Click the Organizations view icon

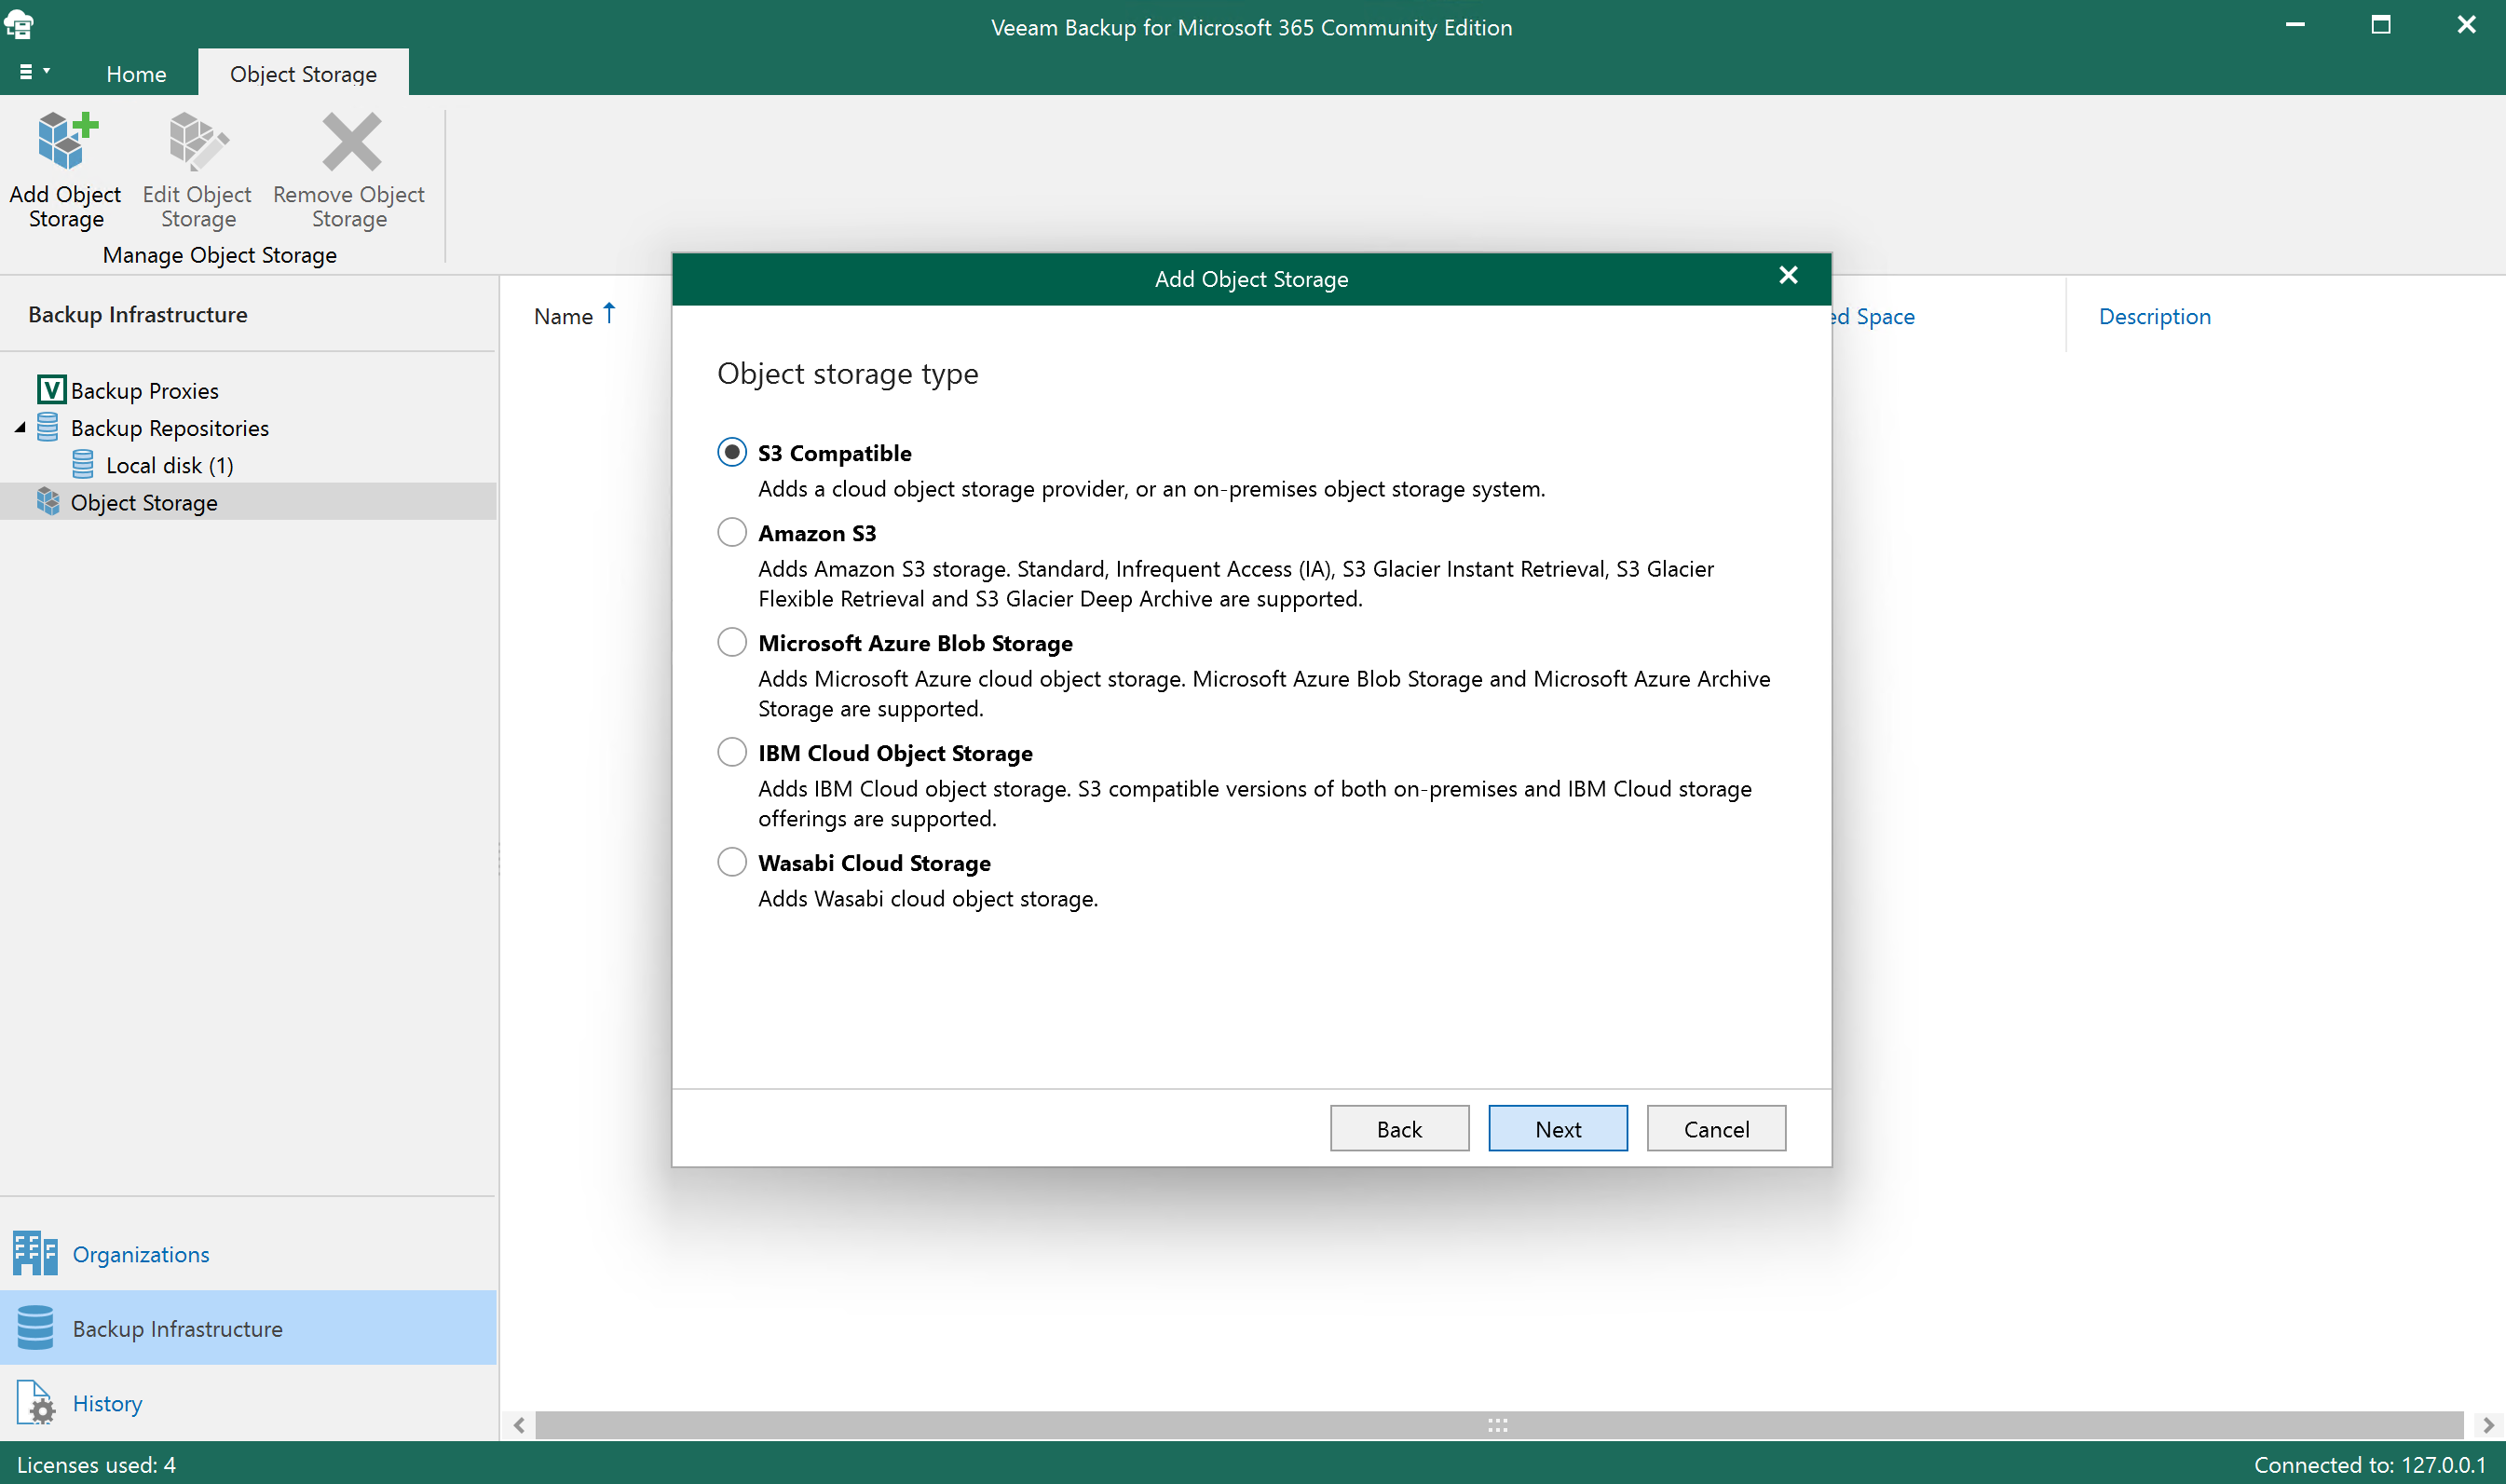point(34,1253)
